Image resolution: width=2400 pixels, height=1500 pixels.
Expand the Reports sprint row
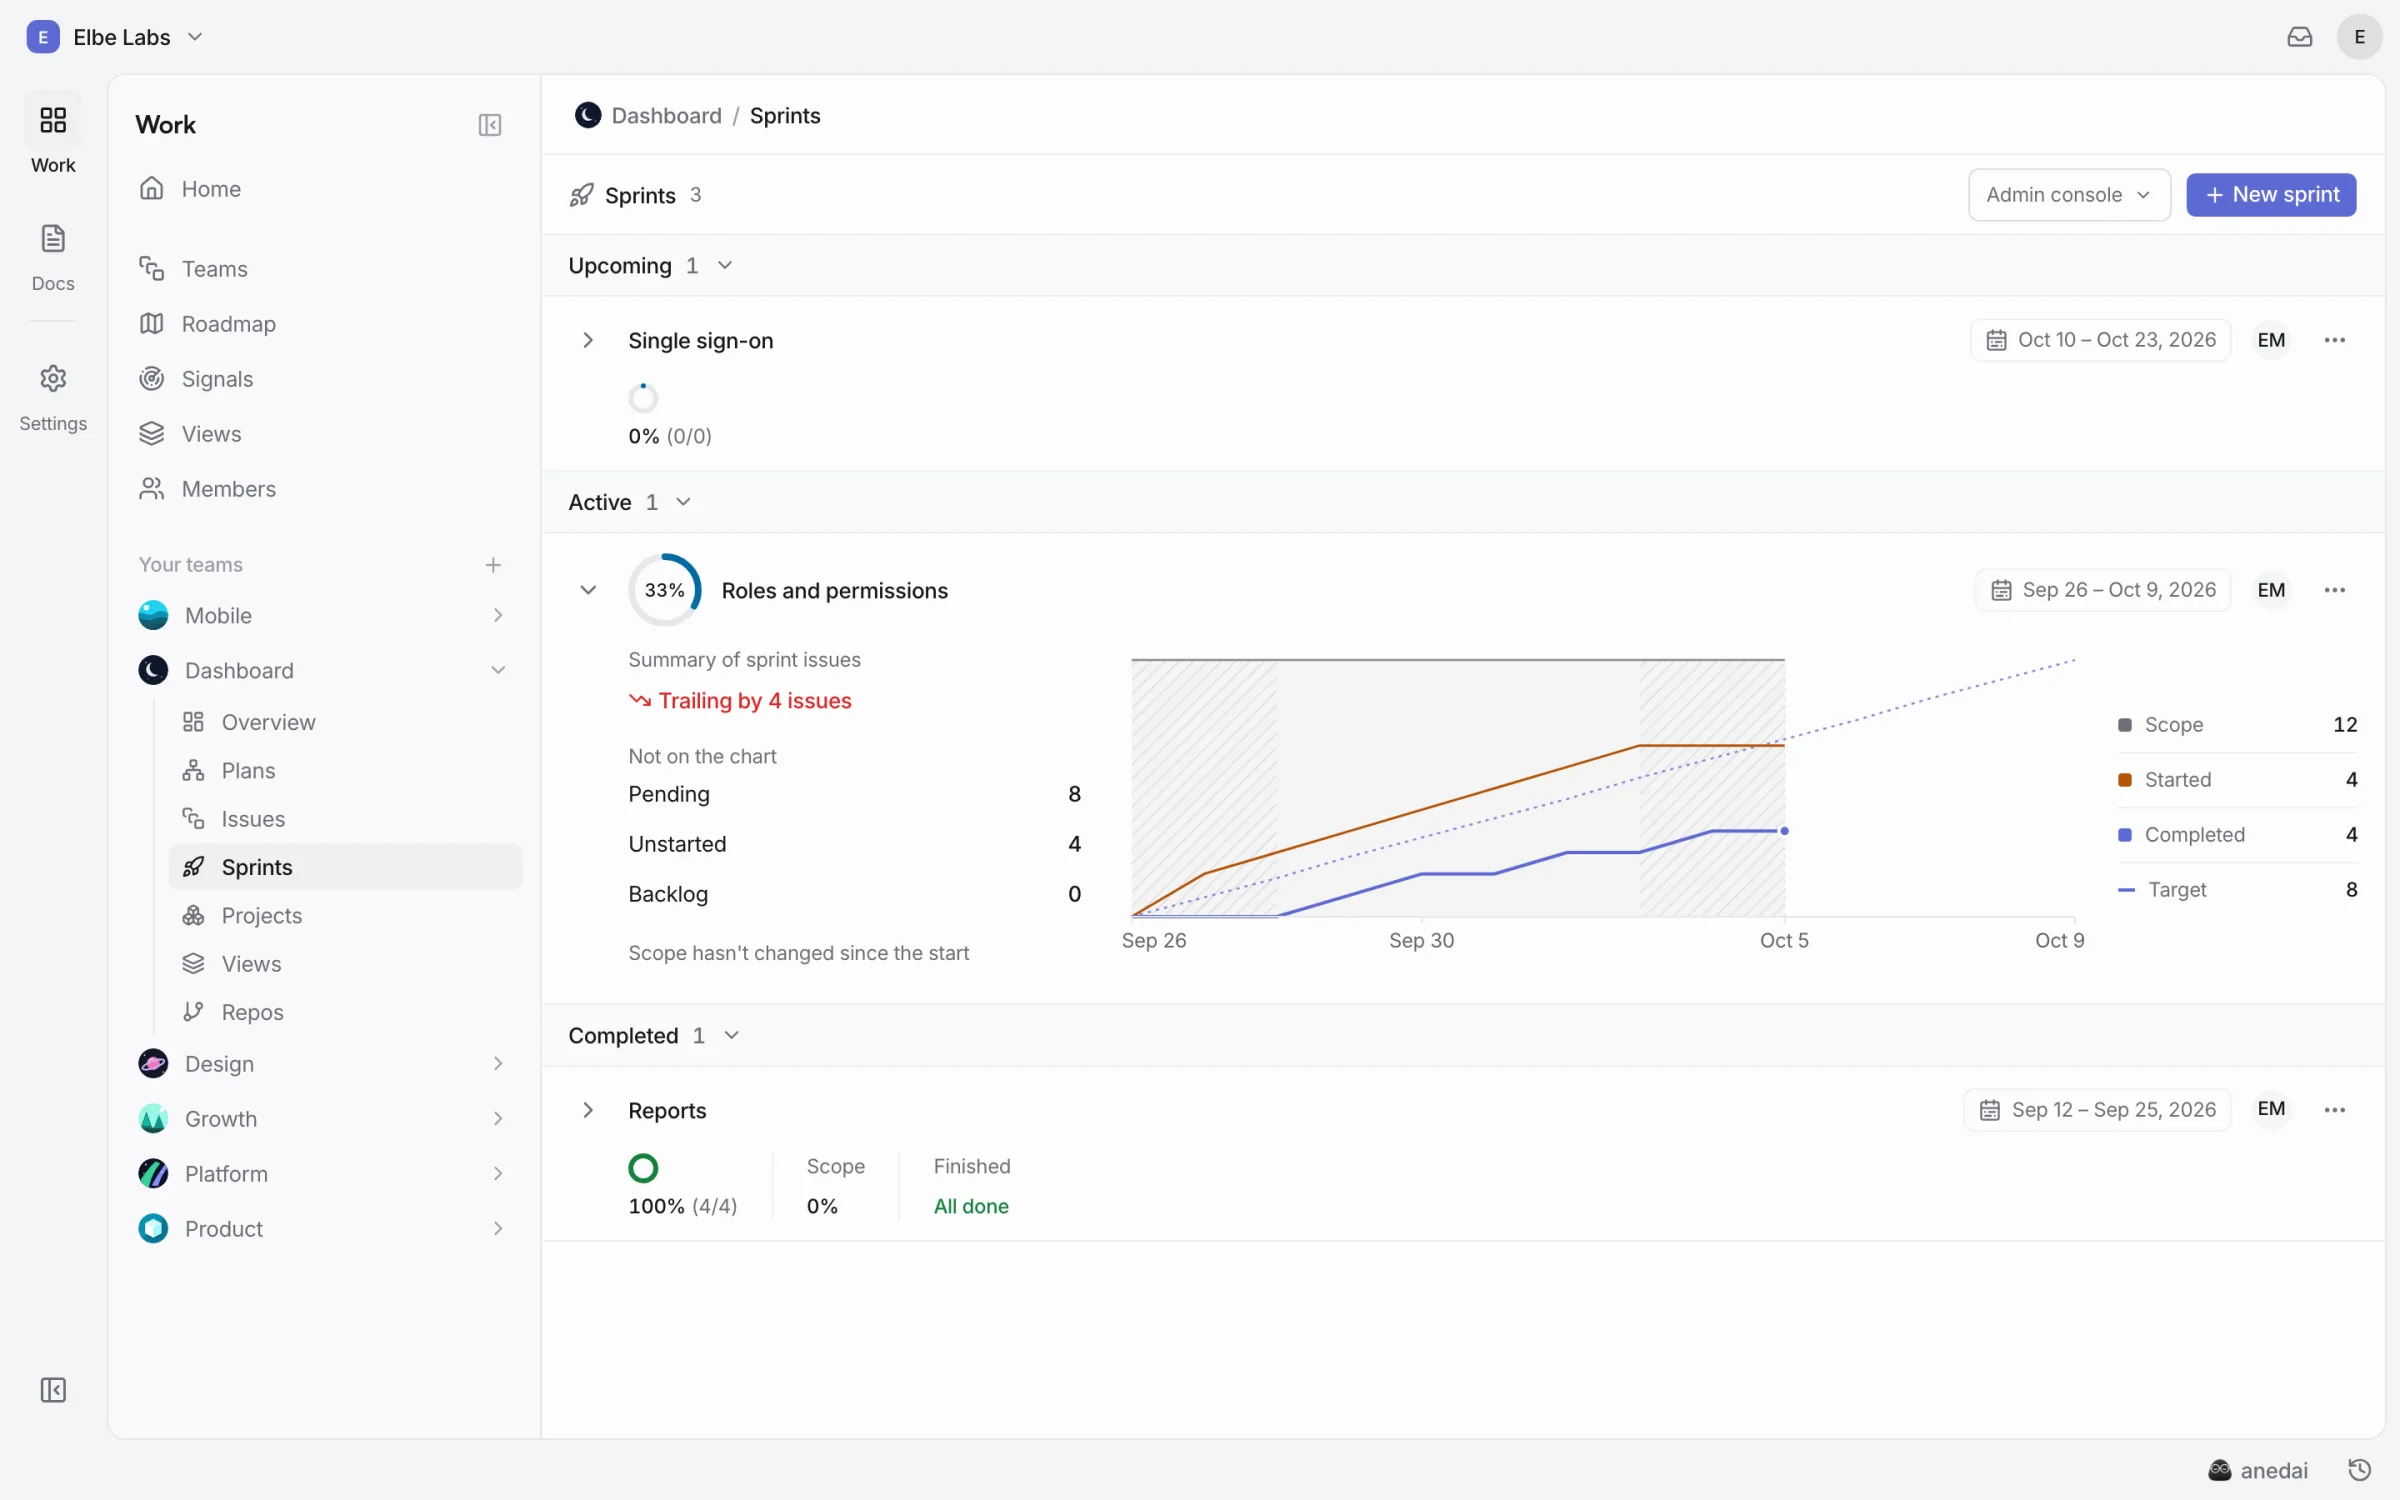point(588,1110)
